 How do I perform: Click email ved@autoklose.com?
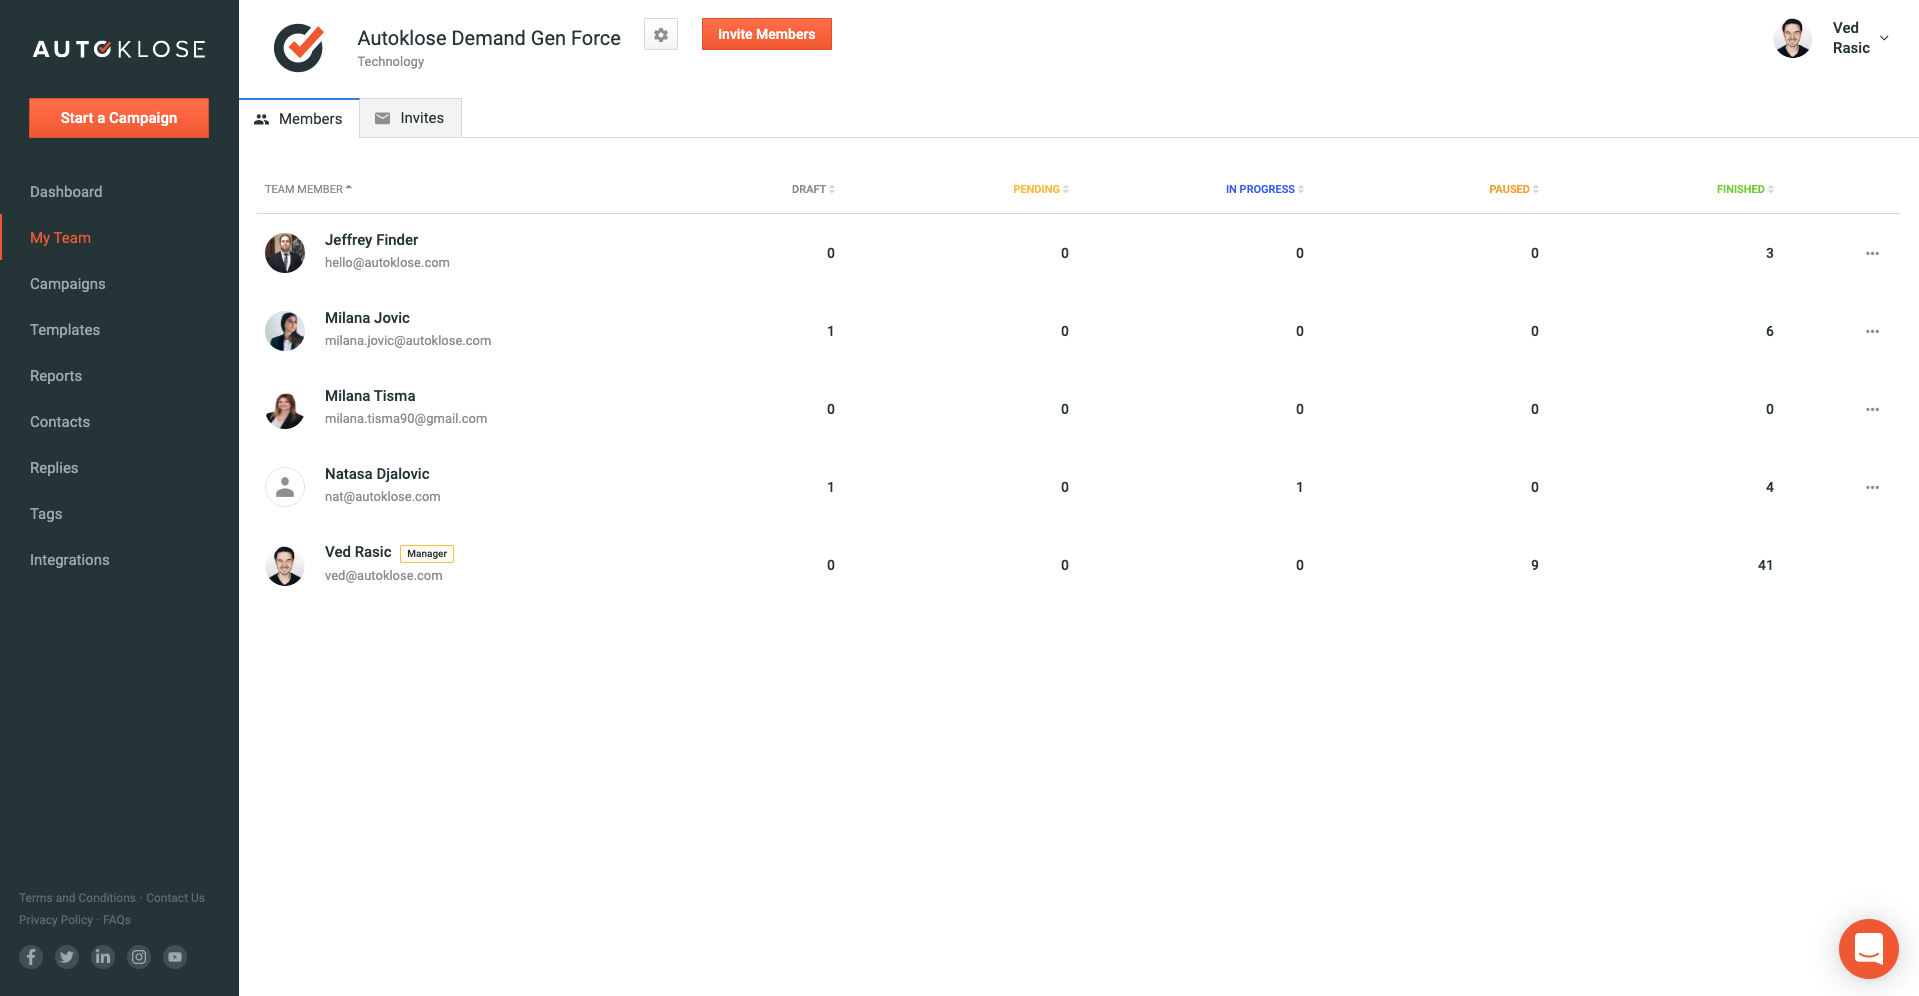click(x=383, y=576)
